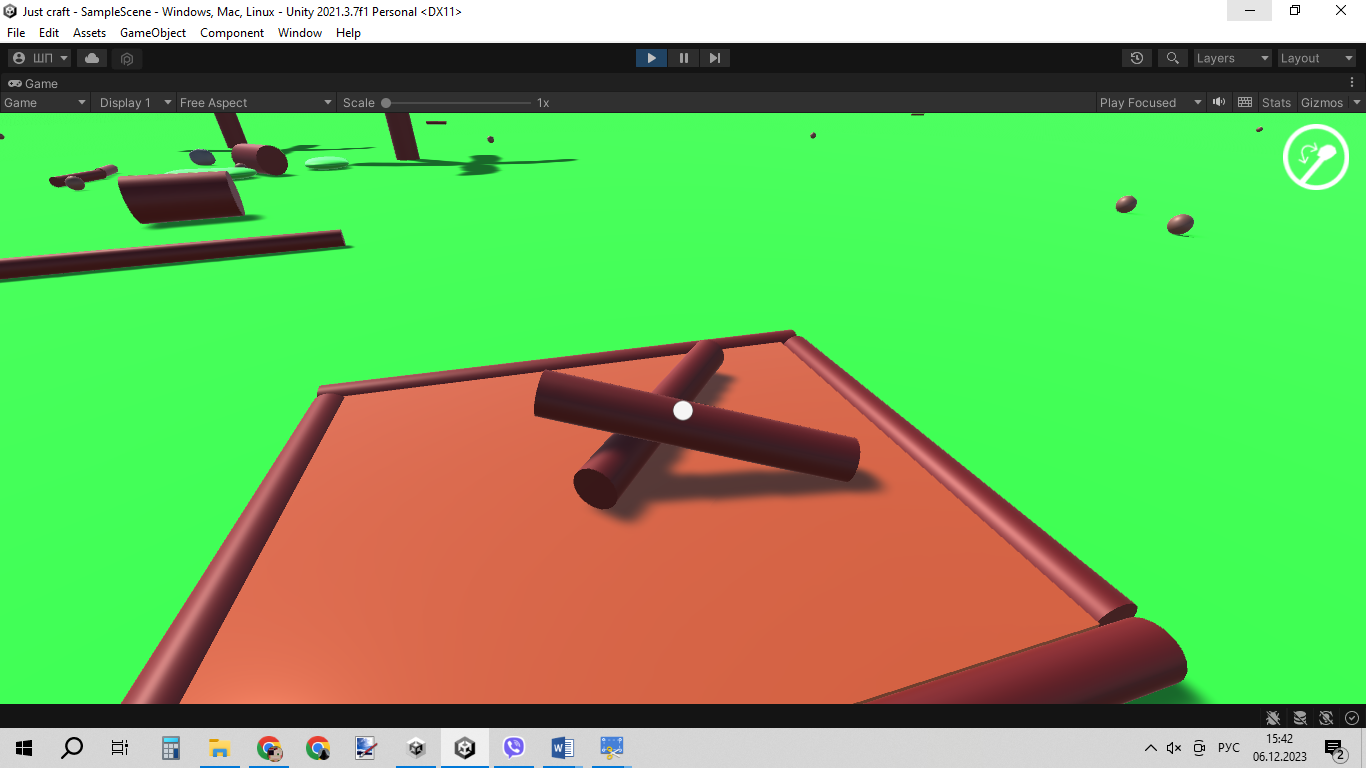1366x768 pixels.
Task: Open the Unity Search magnifier
Action: point(1173,58)
